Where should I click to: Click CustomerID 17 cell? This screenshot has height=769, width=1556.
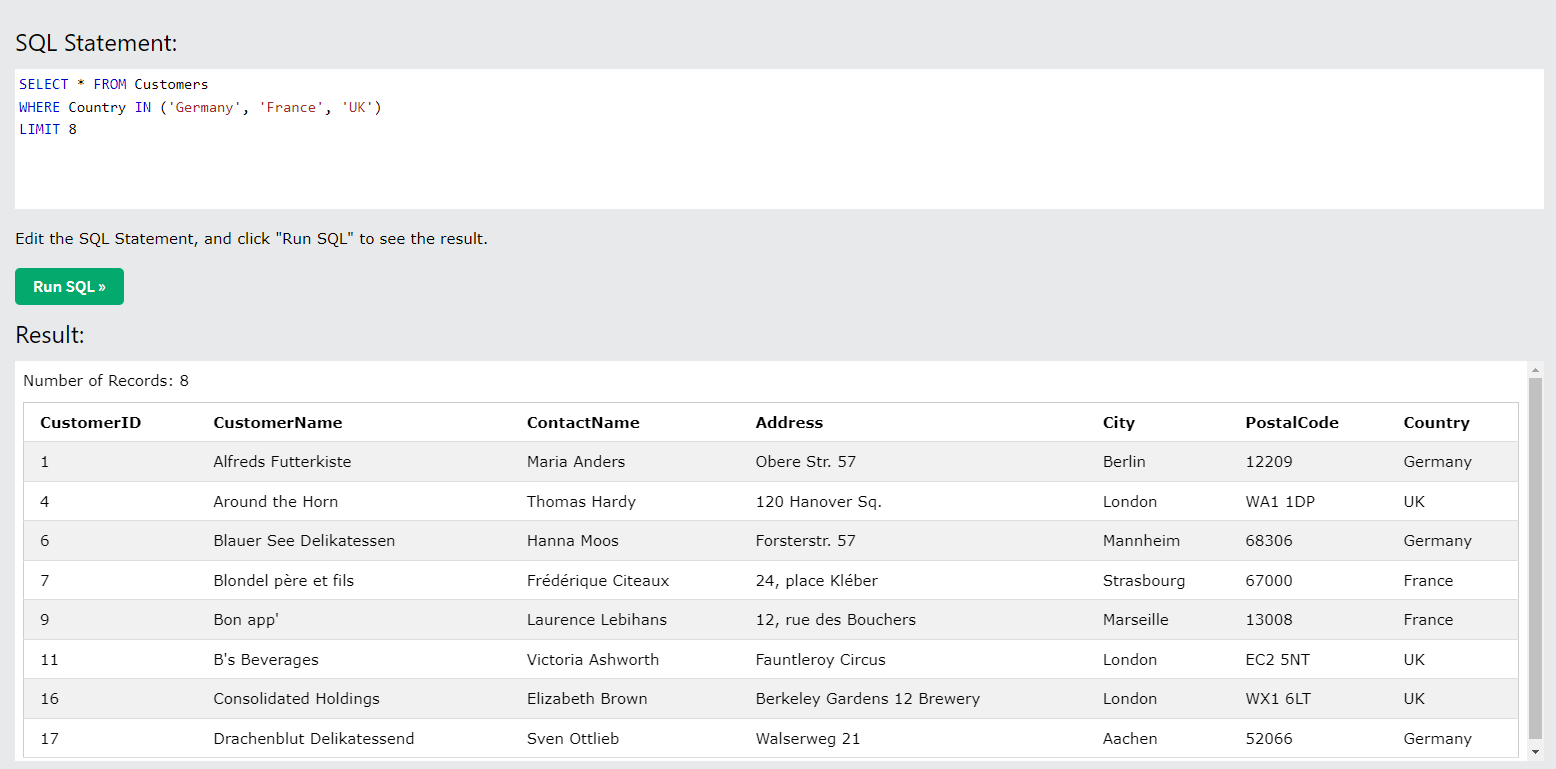tap(49, 739)
